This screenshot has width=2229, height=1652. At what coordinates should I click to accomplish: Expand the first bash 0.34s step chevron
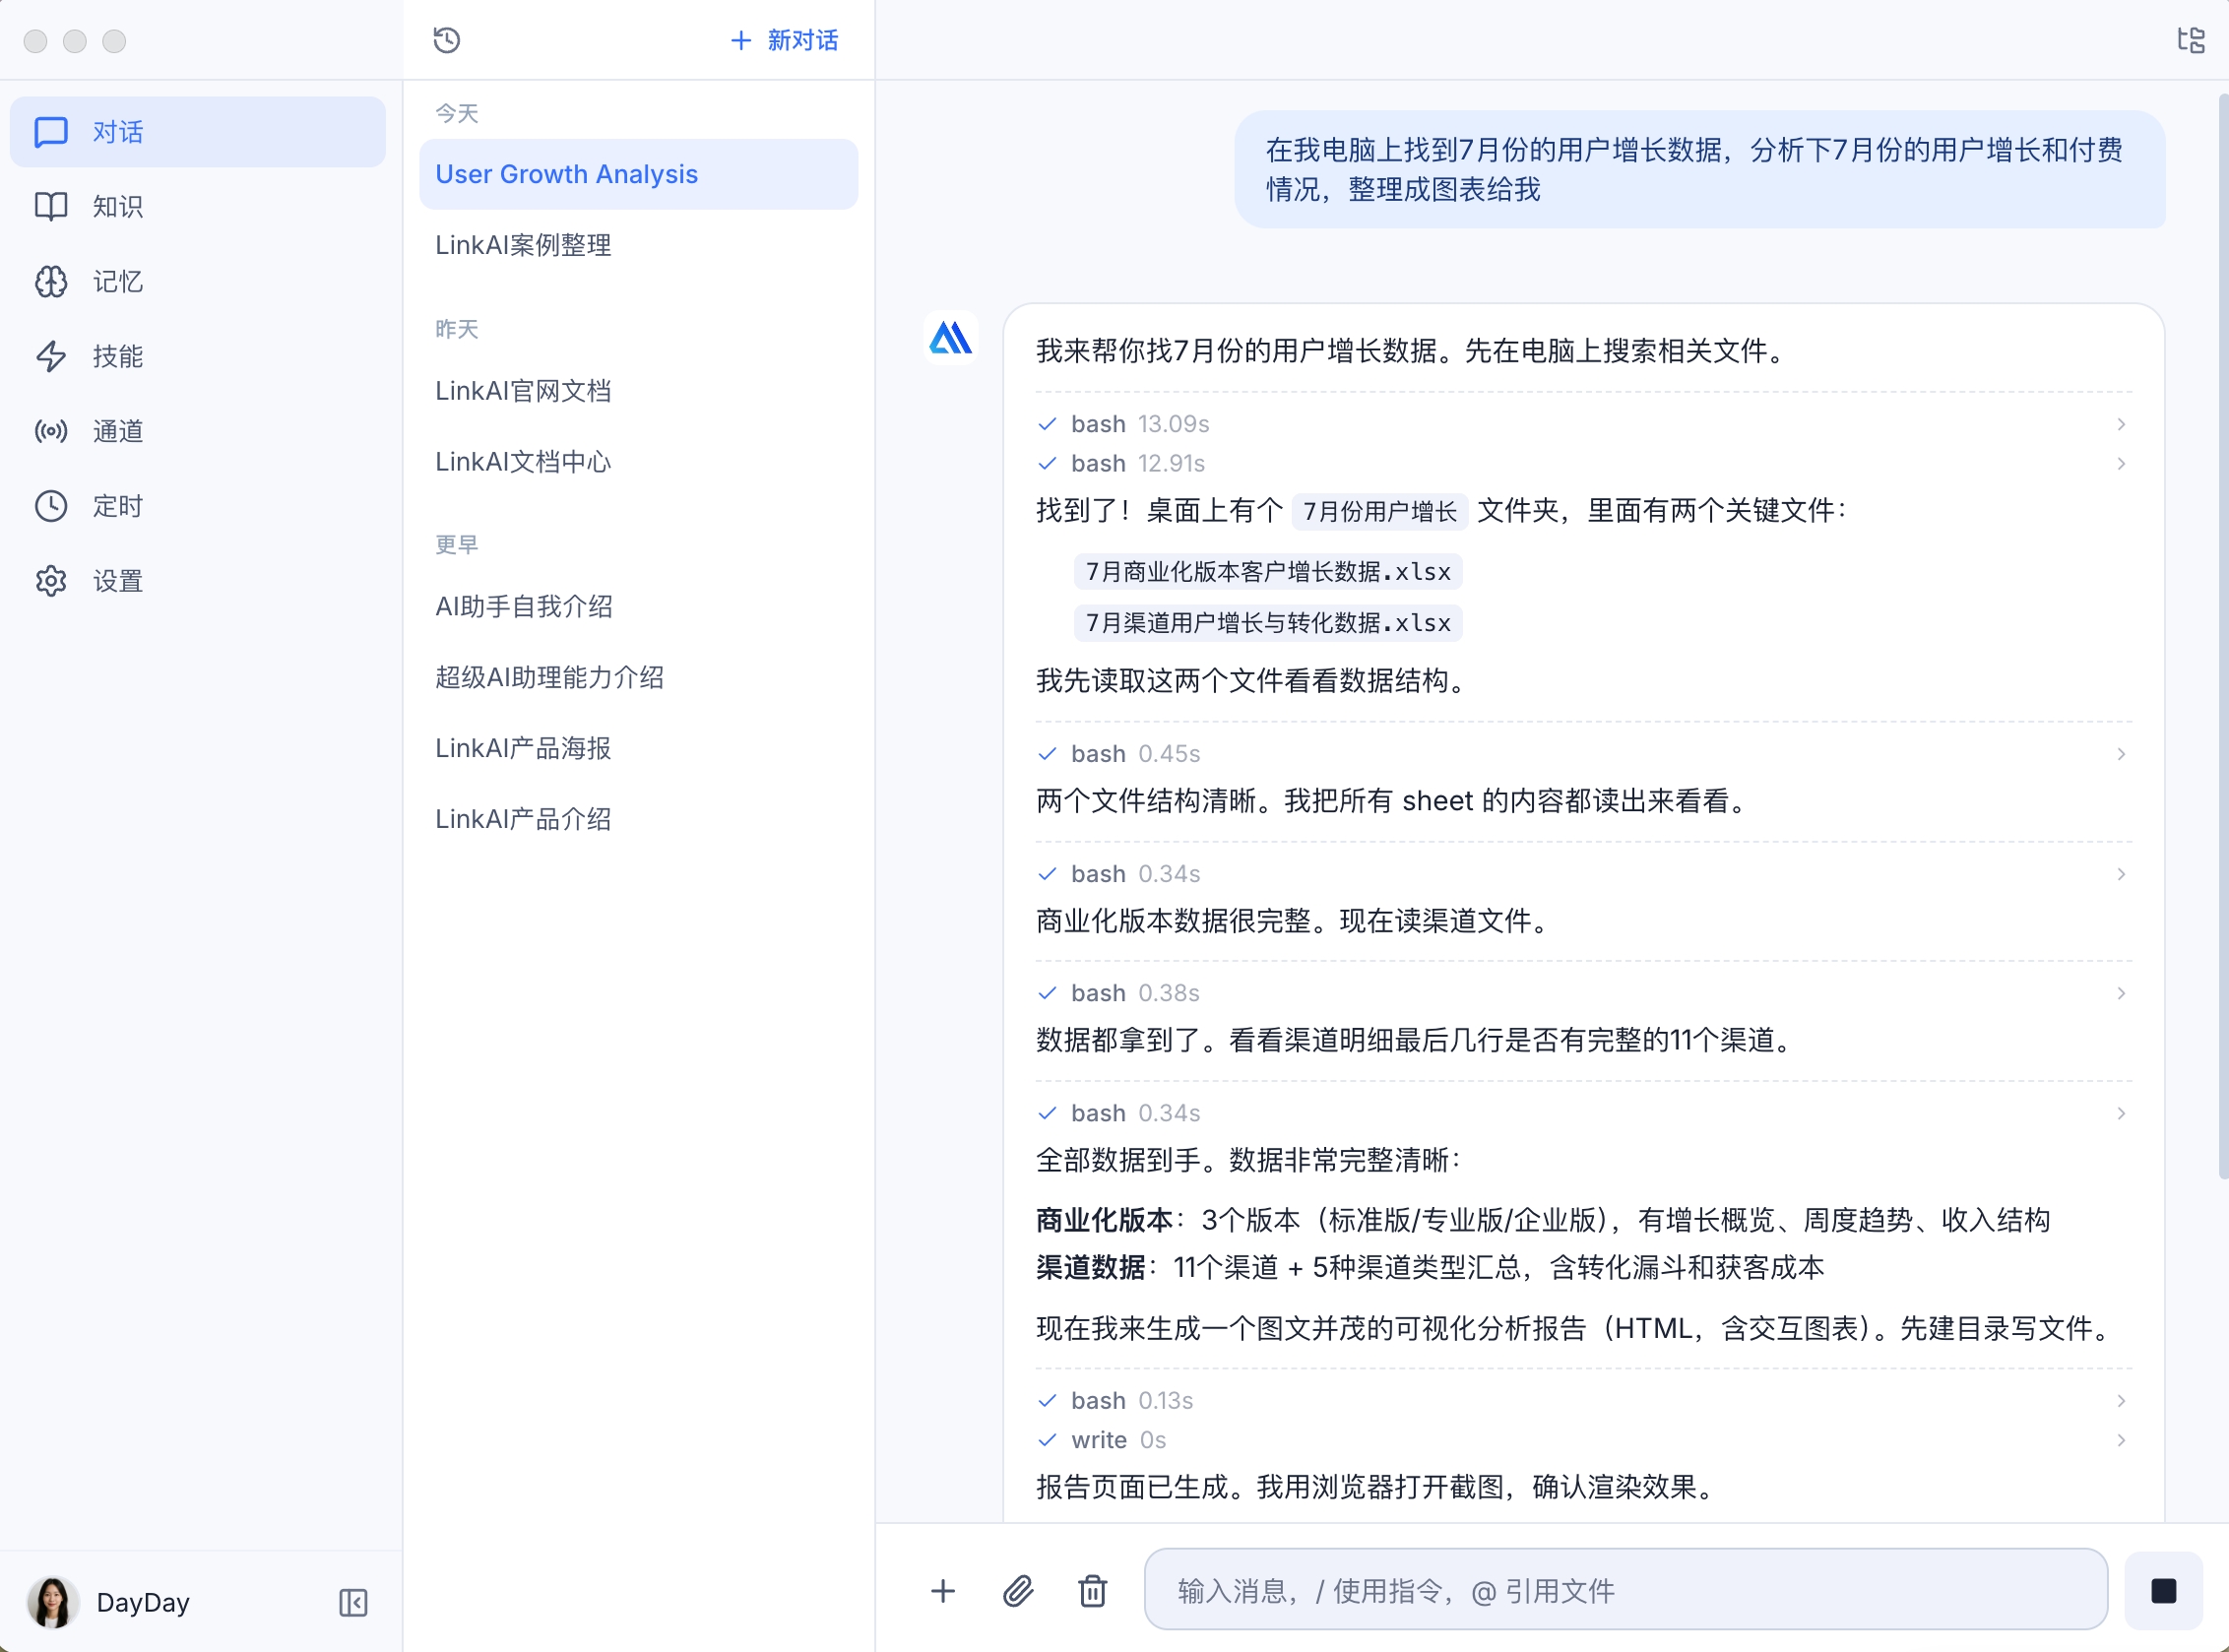point(2120,873)
